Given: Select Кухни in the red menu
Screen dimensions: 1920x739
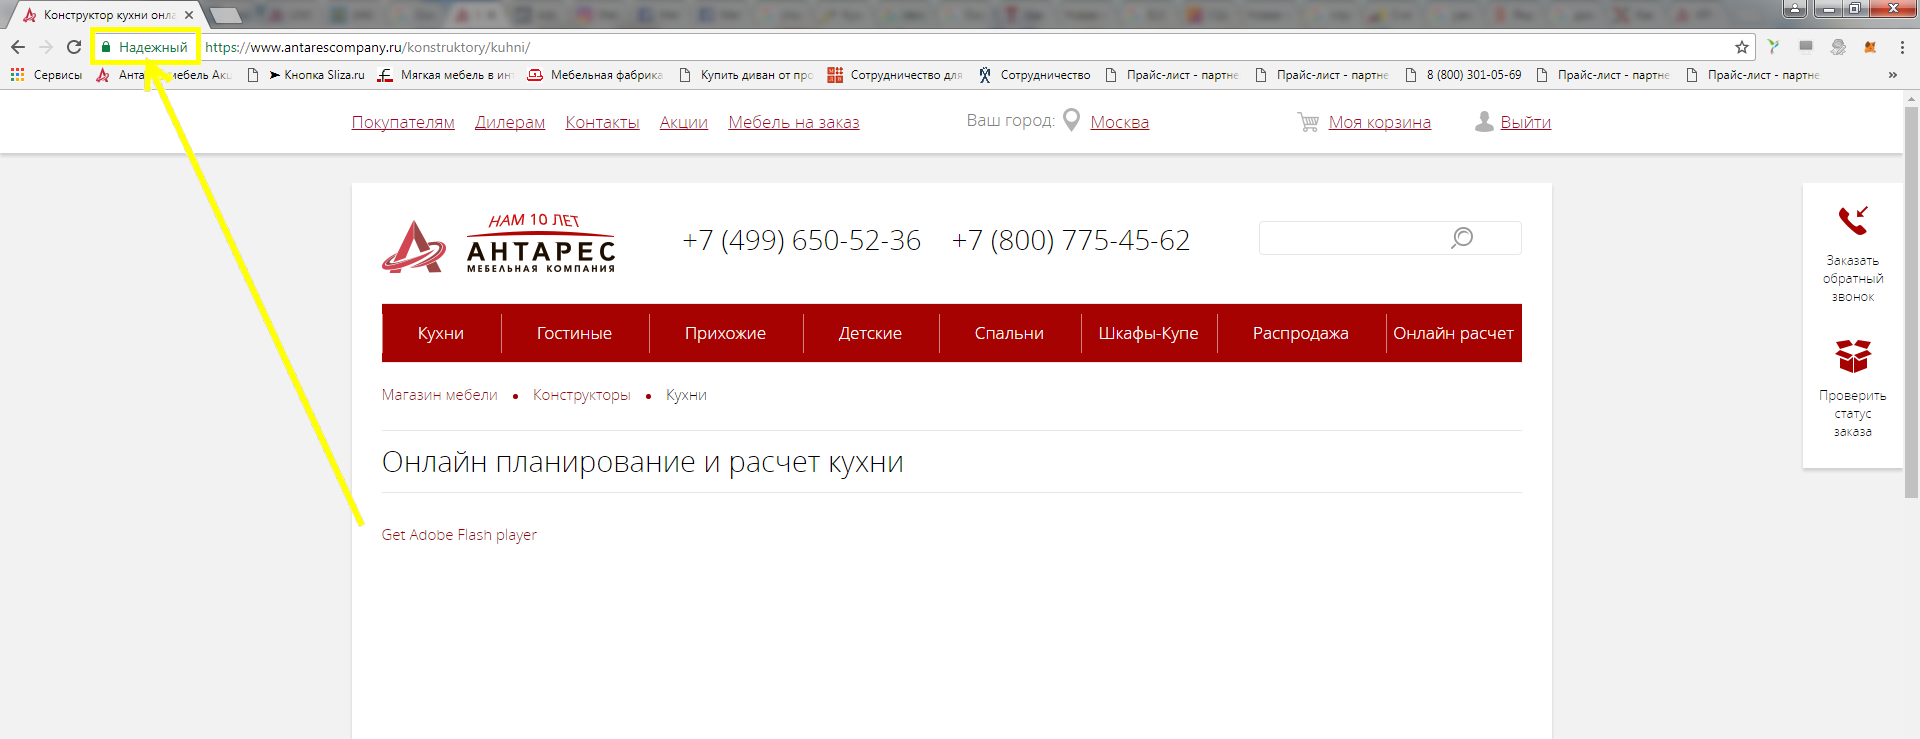Looking at the screenshot, I should (441, 333).
